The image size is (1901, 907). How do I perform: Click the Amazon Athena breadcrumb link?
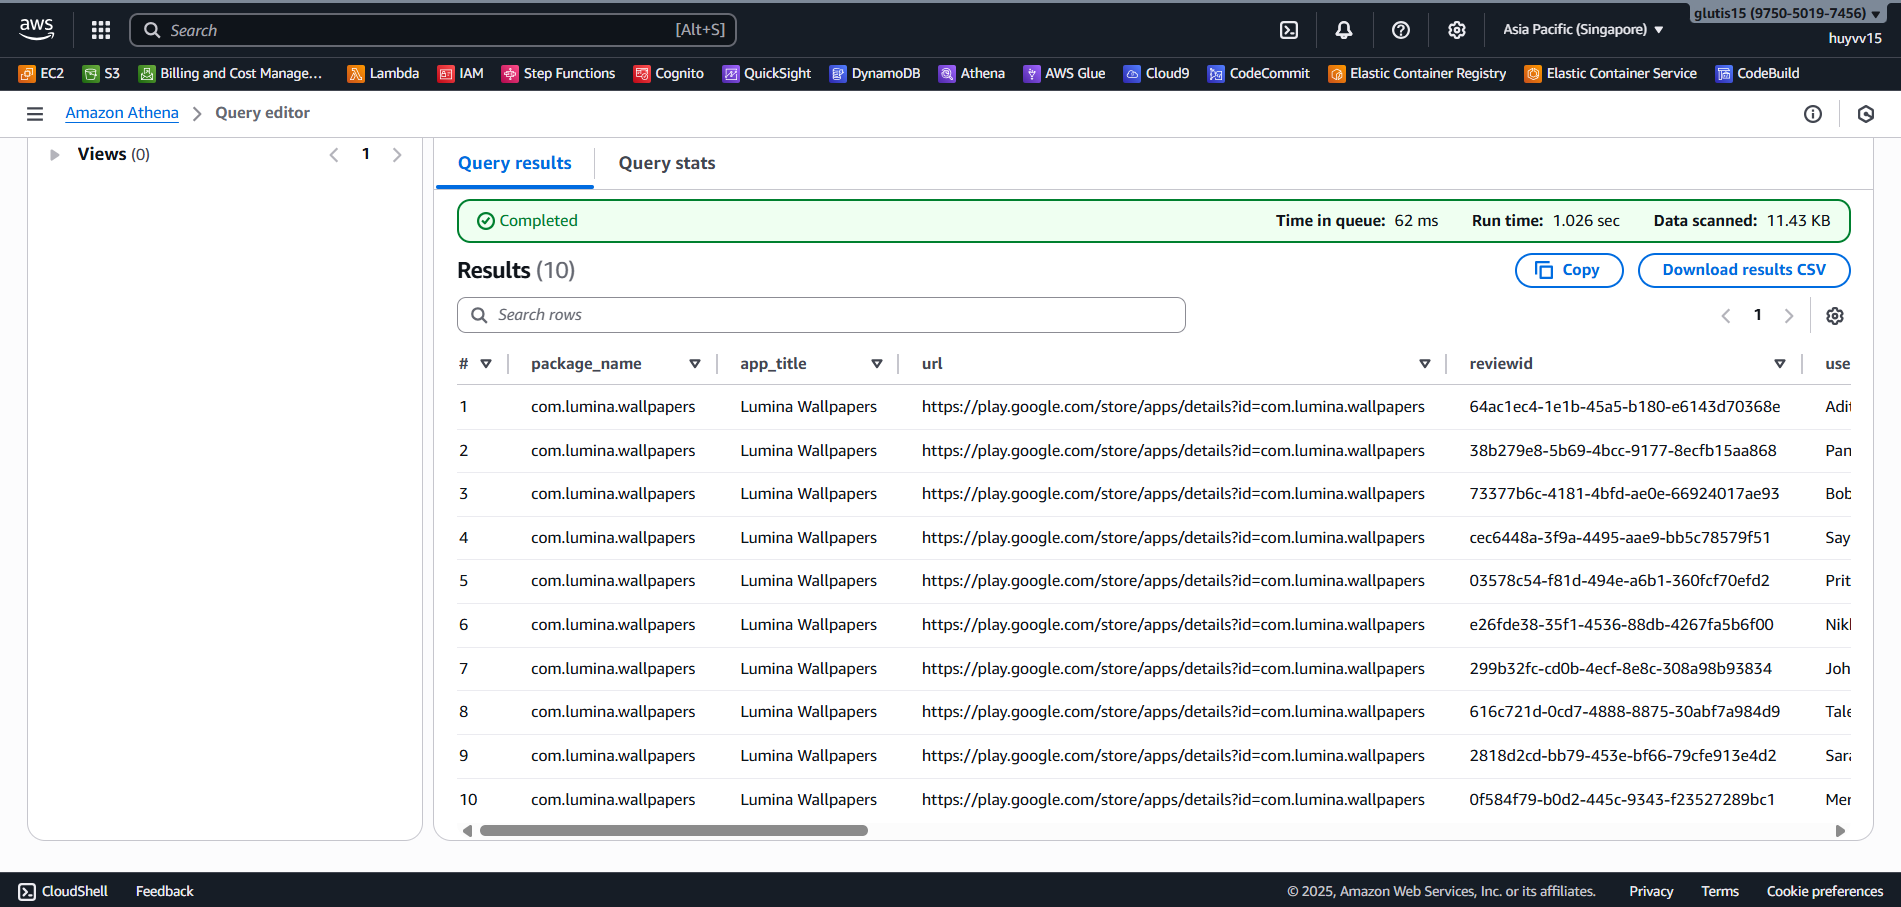122,113
